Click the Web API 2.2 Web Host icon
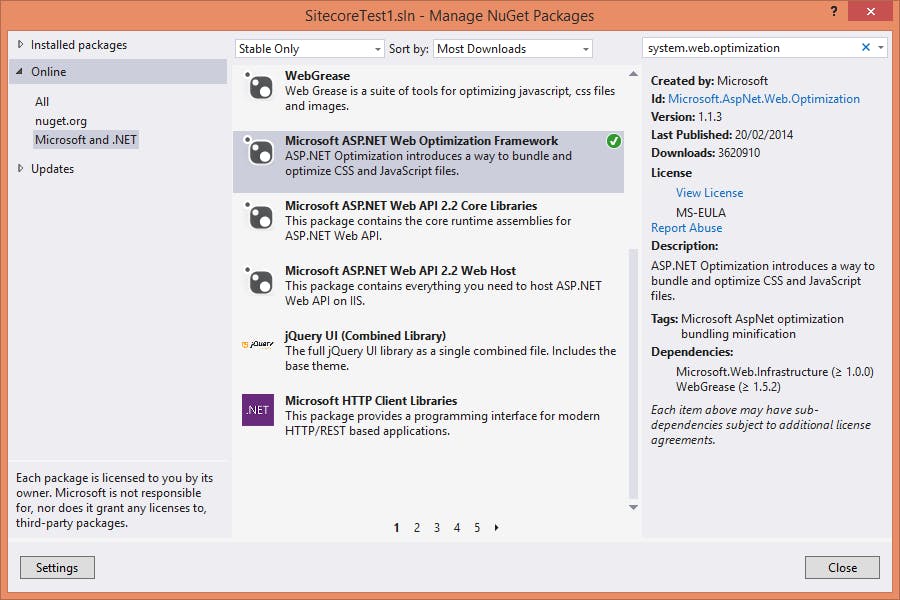This screenshot has height=600, width=900. point(259,281)
